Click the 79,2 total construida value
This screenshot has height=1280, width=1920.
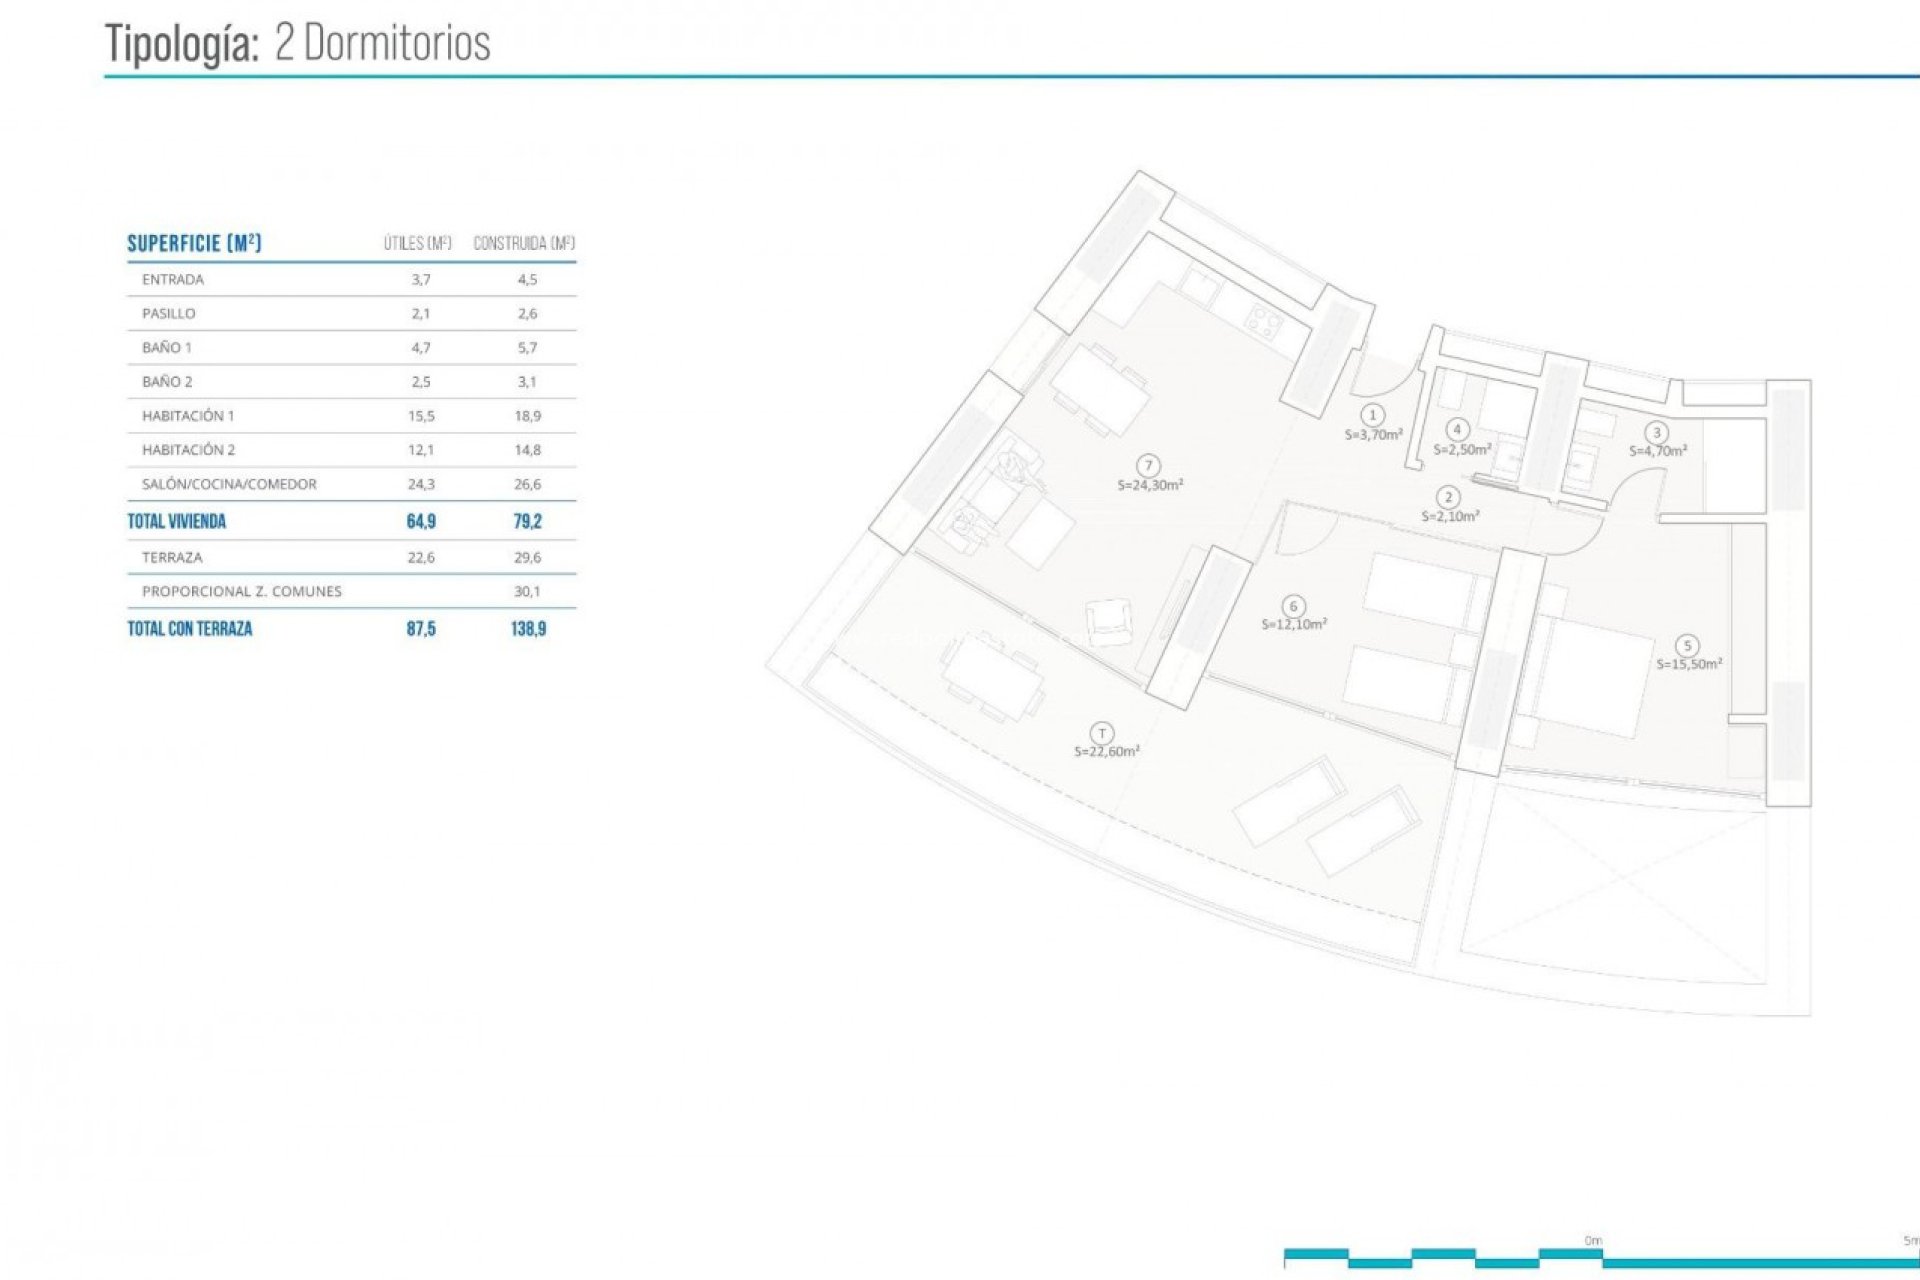pos(527,521)
